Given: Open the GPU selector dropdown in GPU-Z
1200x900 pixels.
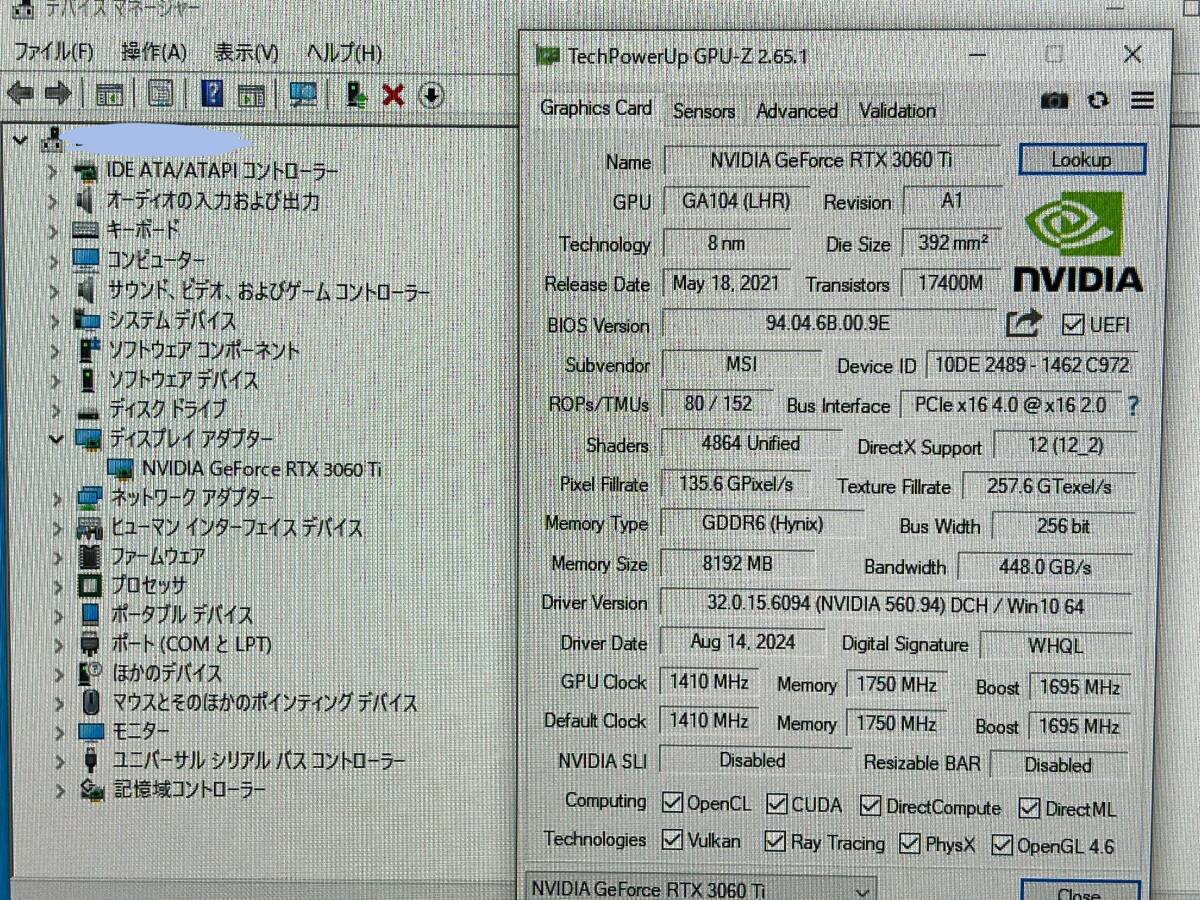Looking at the screenshot, I should (x=700, y=889).
